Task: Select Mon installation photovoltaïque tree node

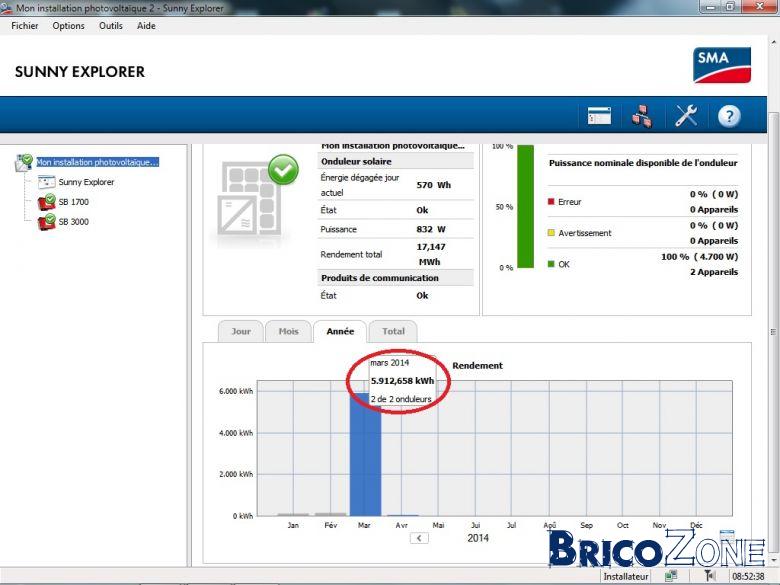Action: click(98, 162)
